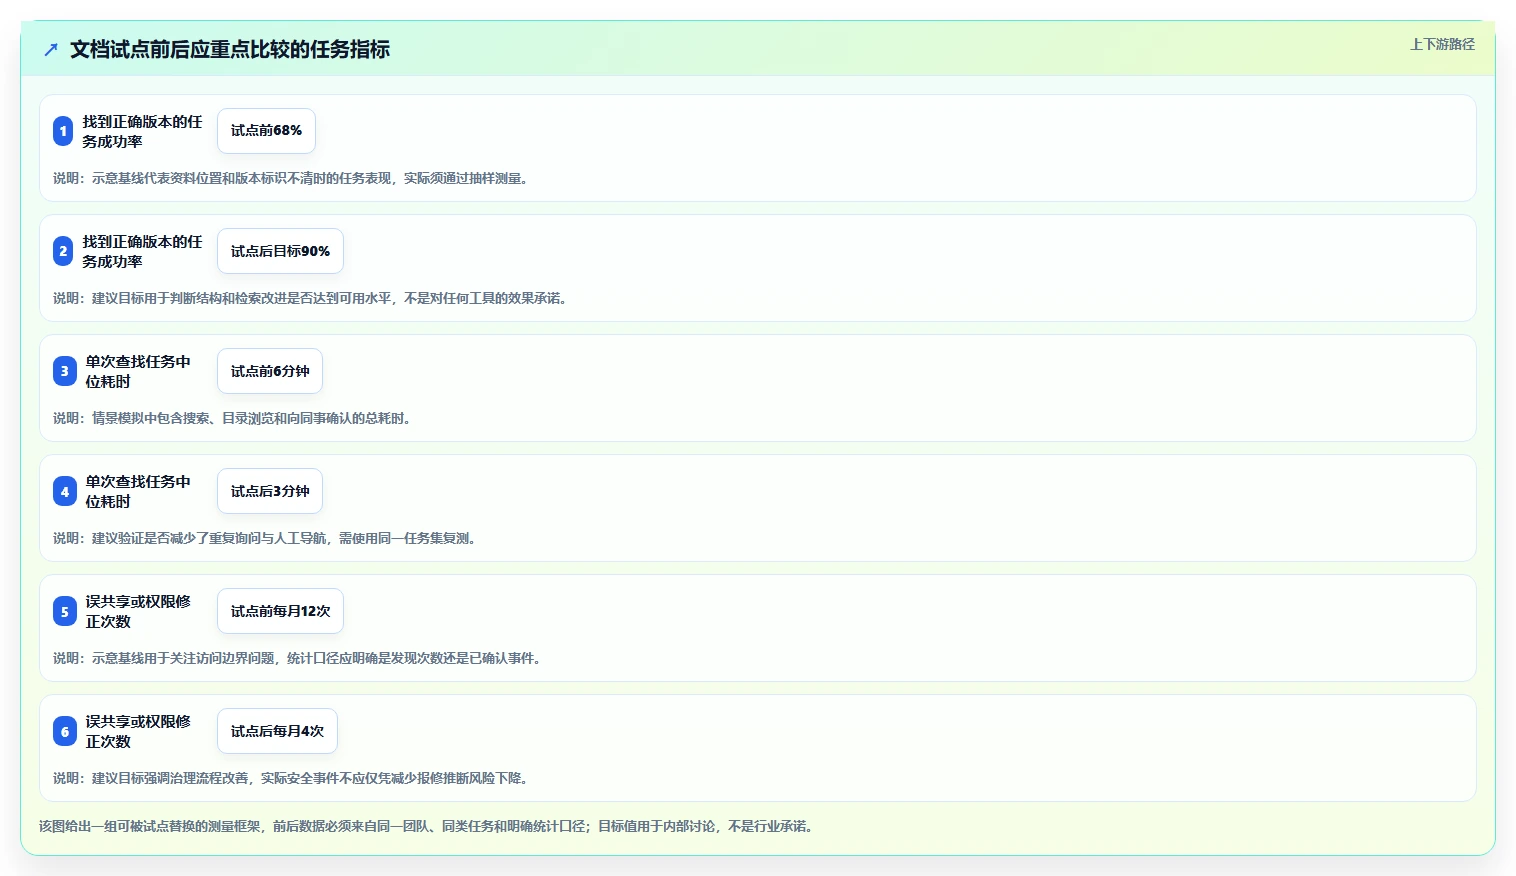Click the note beginning 建议目标强调治理流程改善
This screenshot has width=1516, height=876.
click(x=292, y=778)
